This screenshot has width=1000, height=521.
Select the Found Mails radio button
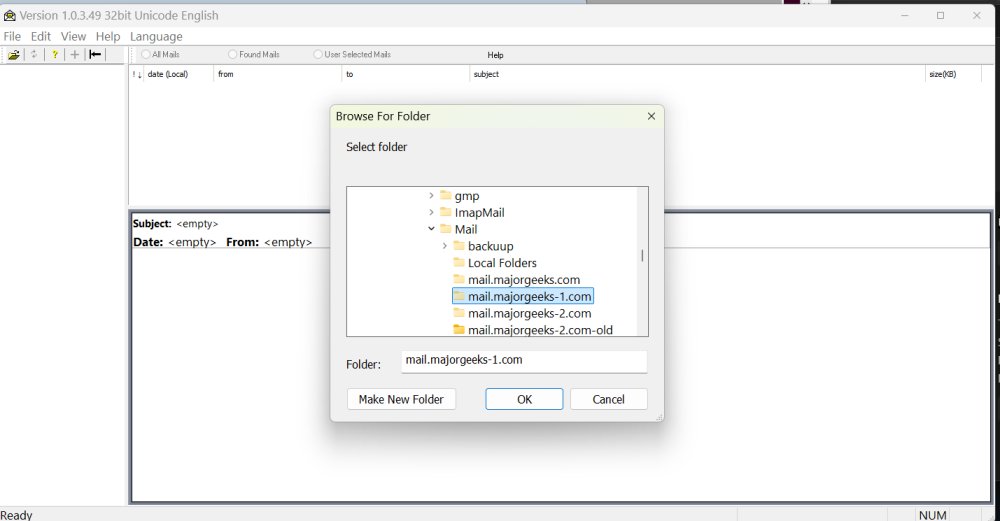(x=233, y=55)
